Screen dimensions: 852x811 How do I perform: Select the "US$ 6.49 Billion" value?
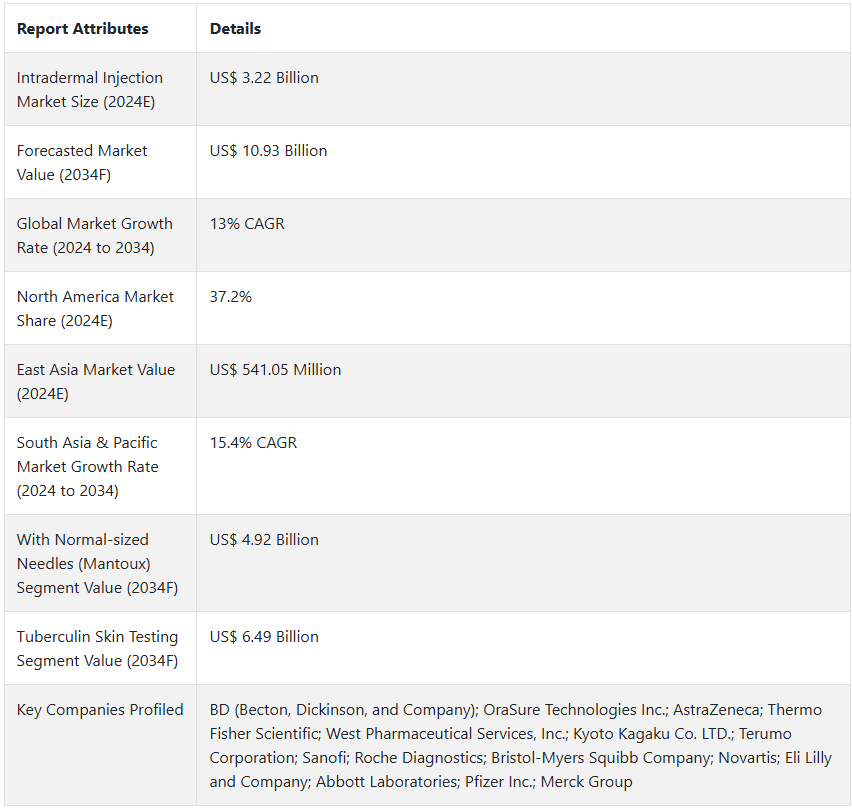coord(264,637)
